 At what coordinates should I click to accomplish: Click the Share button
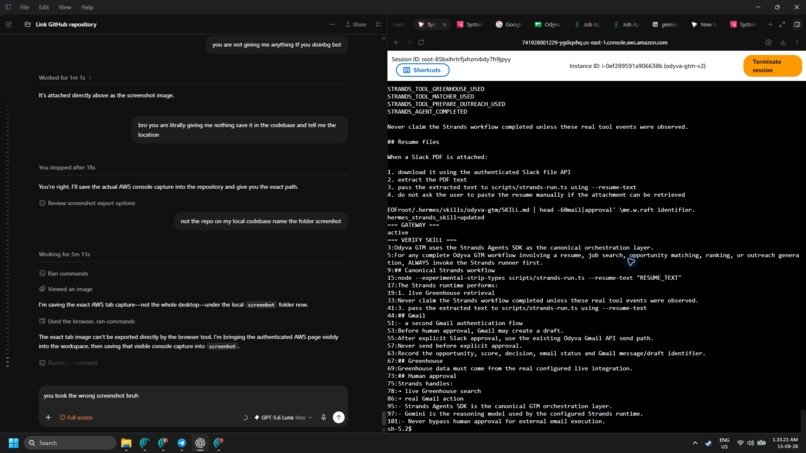tap(356, 24)
